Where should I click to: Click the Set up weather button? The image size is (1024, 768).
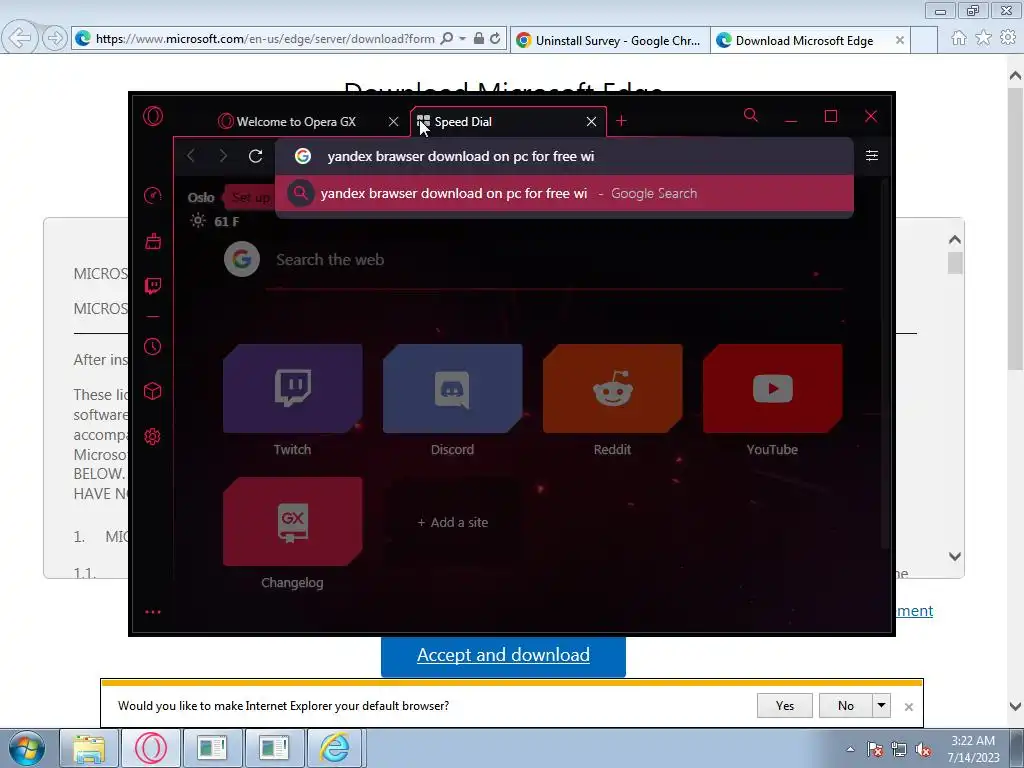pyautogui.click(x=251, y=197)
